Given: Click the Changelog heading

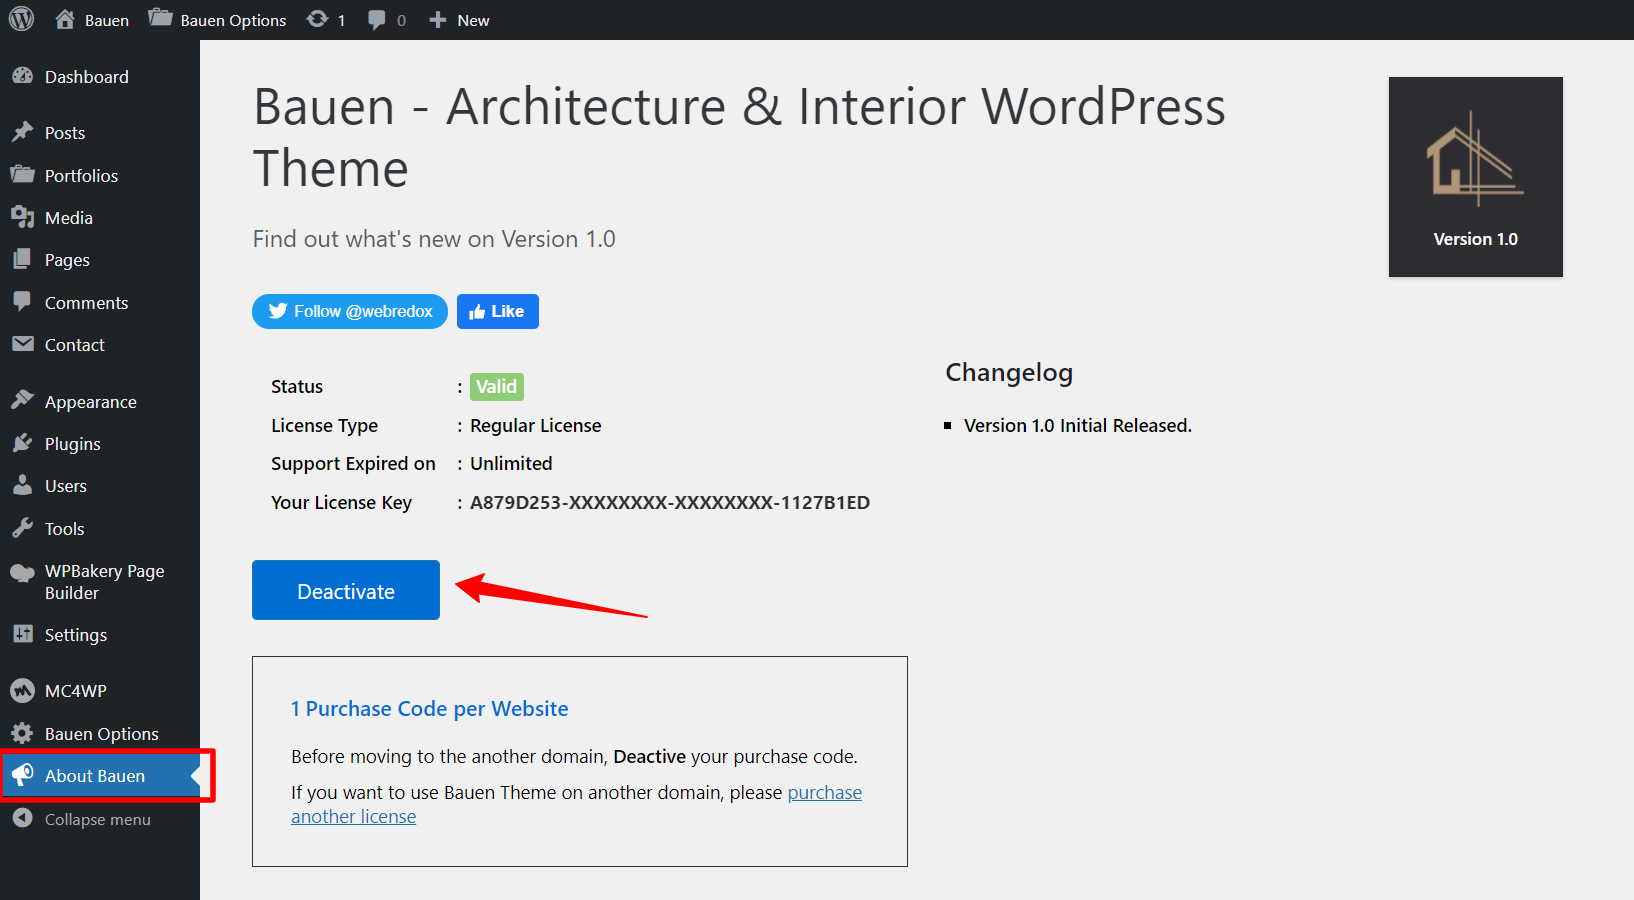Looking at the screenshot, I should [x=1009, y=373].
